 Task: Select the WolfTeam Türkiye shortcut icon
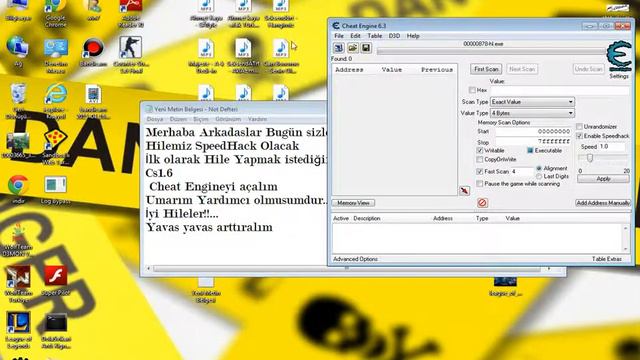pos(18,277)
